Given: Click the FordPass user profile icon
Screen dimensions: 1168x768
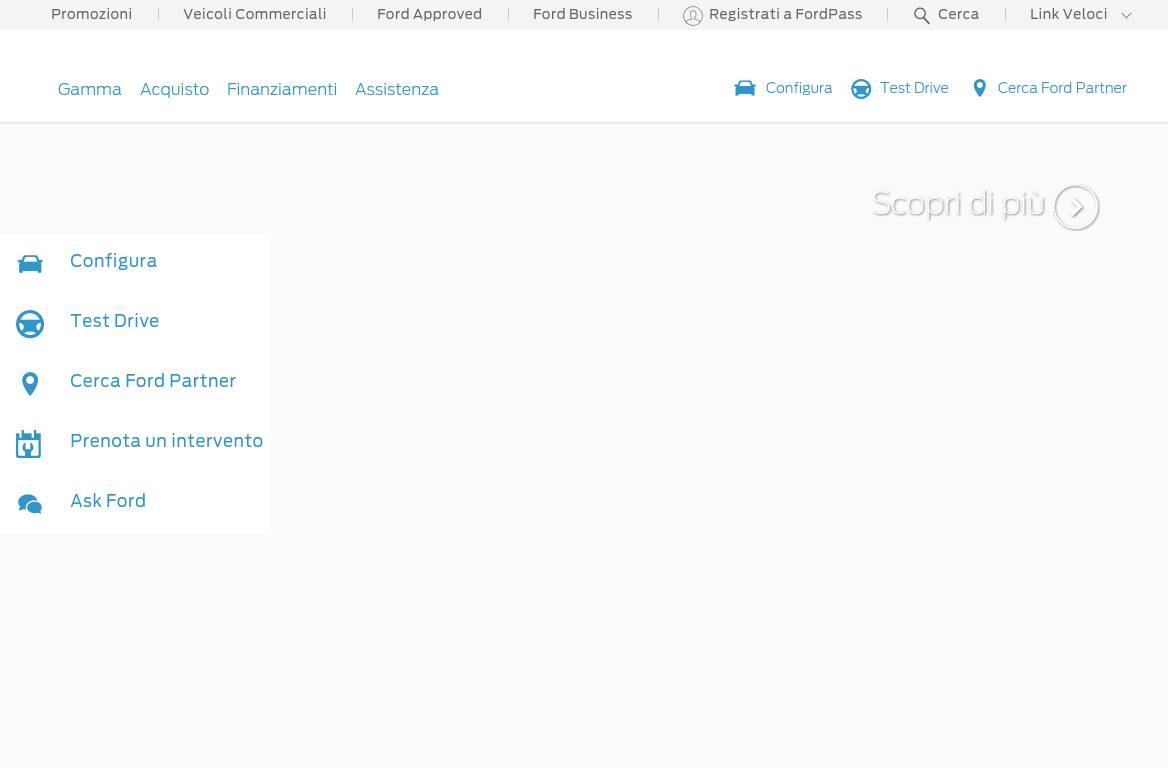Looking at the screenshot, I should pyautogui.click(x=692, y=16).
